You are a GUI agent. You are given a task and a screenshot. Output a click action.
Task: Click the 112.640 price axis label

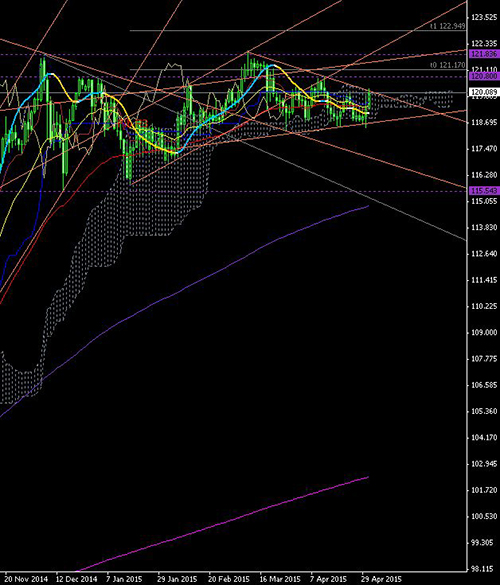click(484, 254)
